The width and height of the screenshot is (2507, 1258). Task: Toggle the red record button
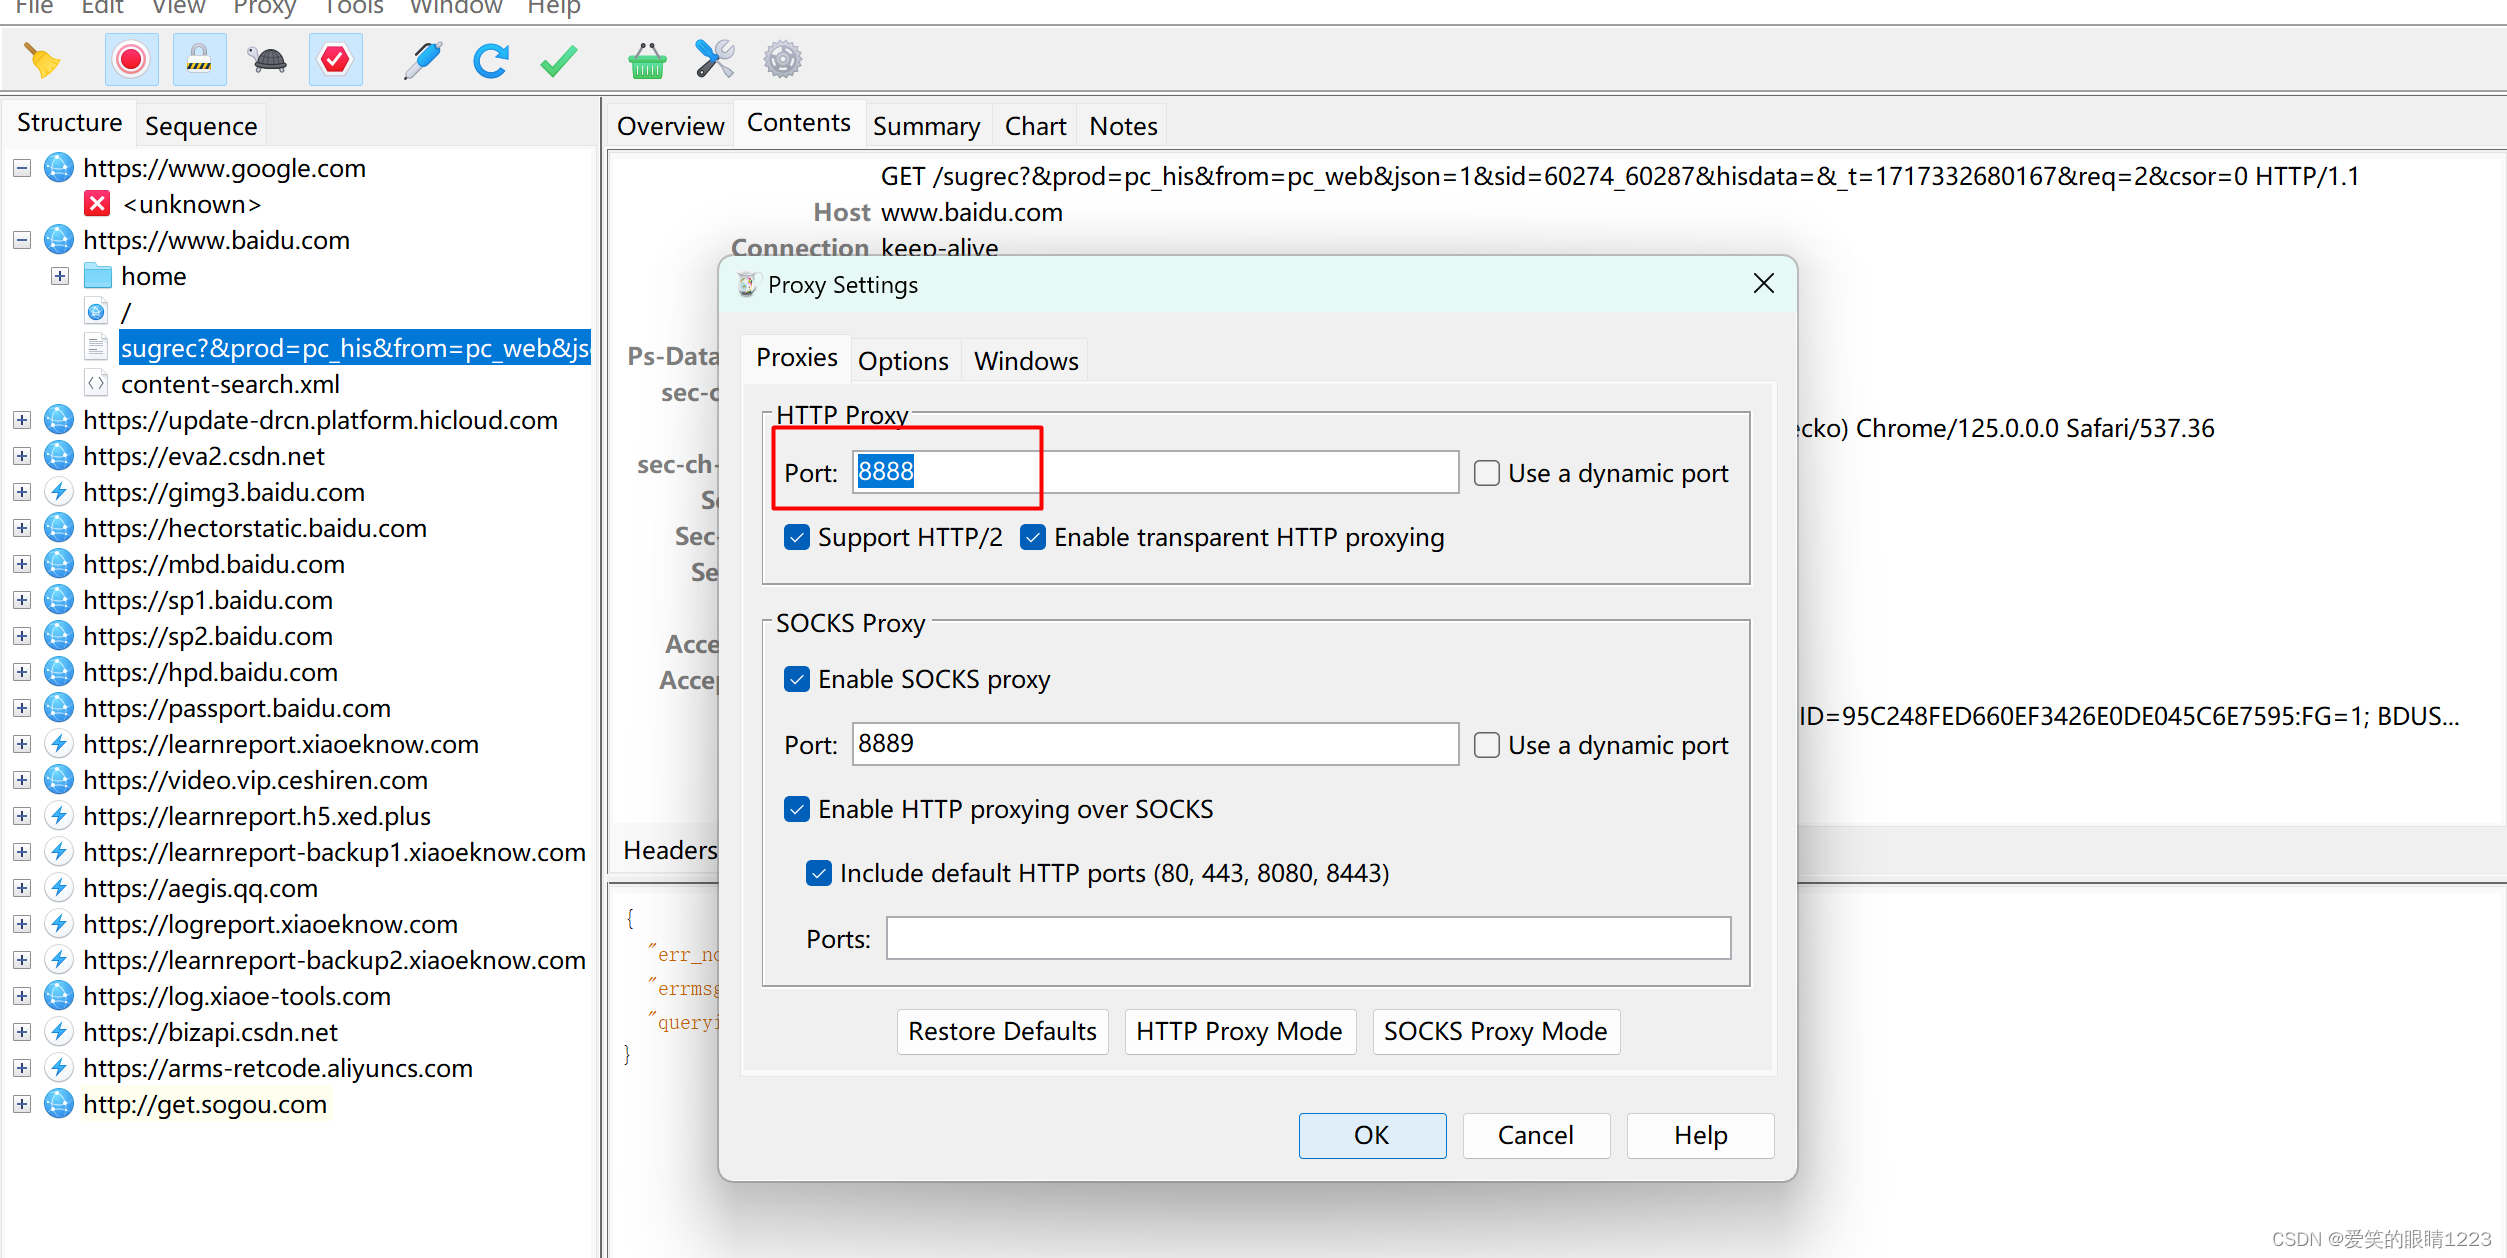(x=131, y=60)
